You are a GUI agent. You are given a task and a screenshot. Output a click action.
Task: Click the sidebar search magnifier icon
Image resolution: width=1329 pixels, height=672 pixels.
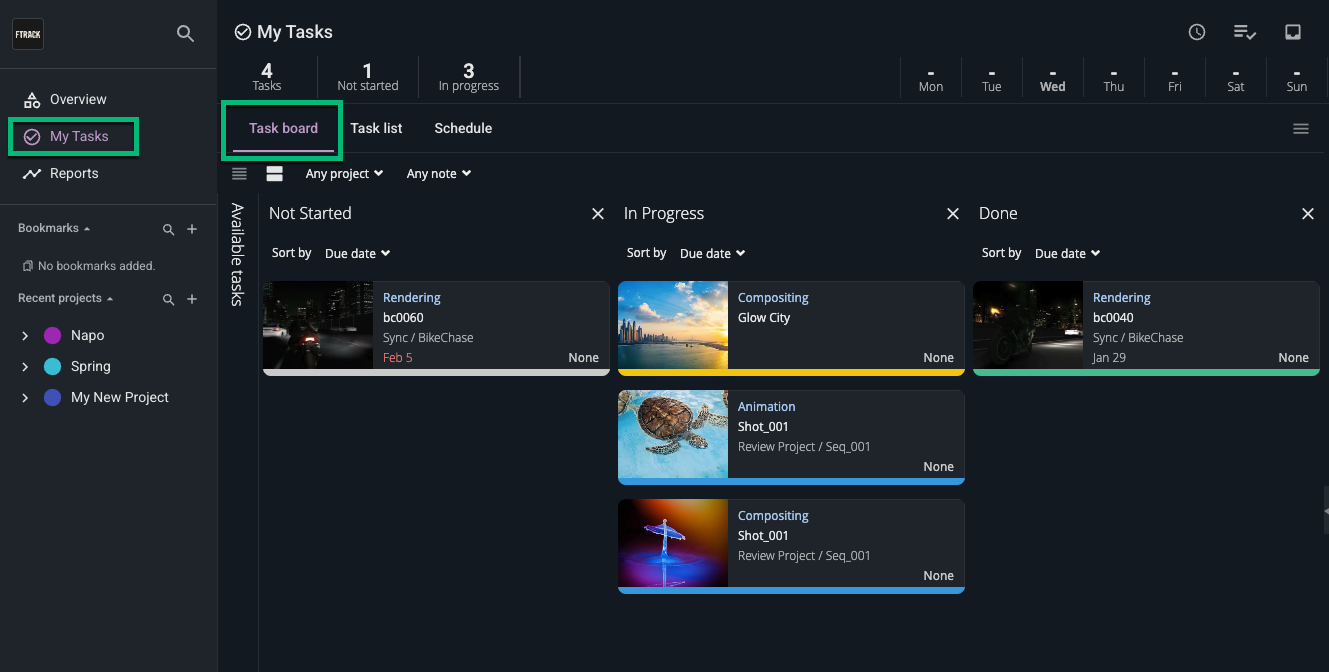(x=185, y=33)
